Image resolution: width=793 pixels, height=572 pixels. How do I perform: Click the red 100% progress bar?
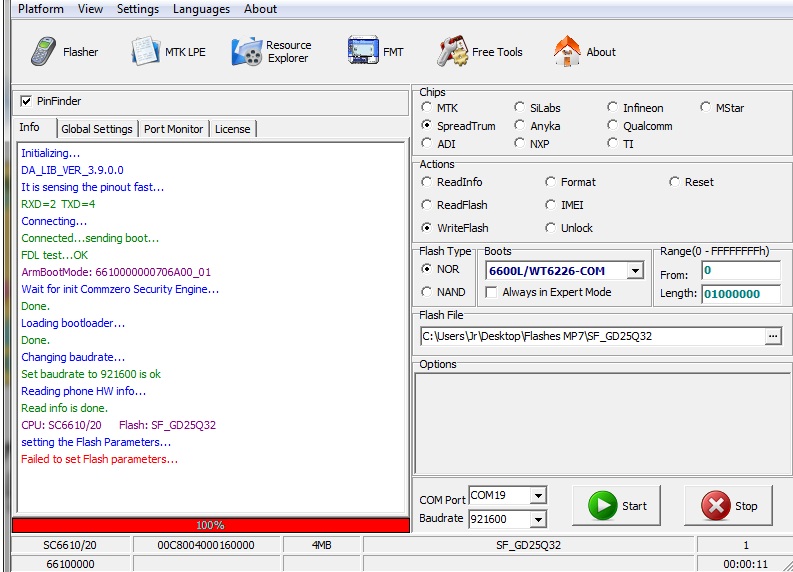click(210, 525)
